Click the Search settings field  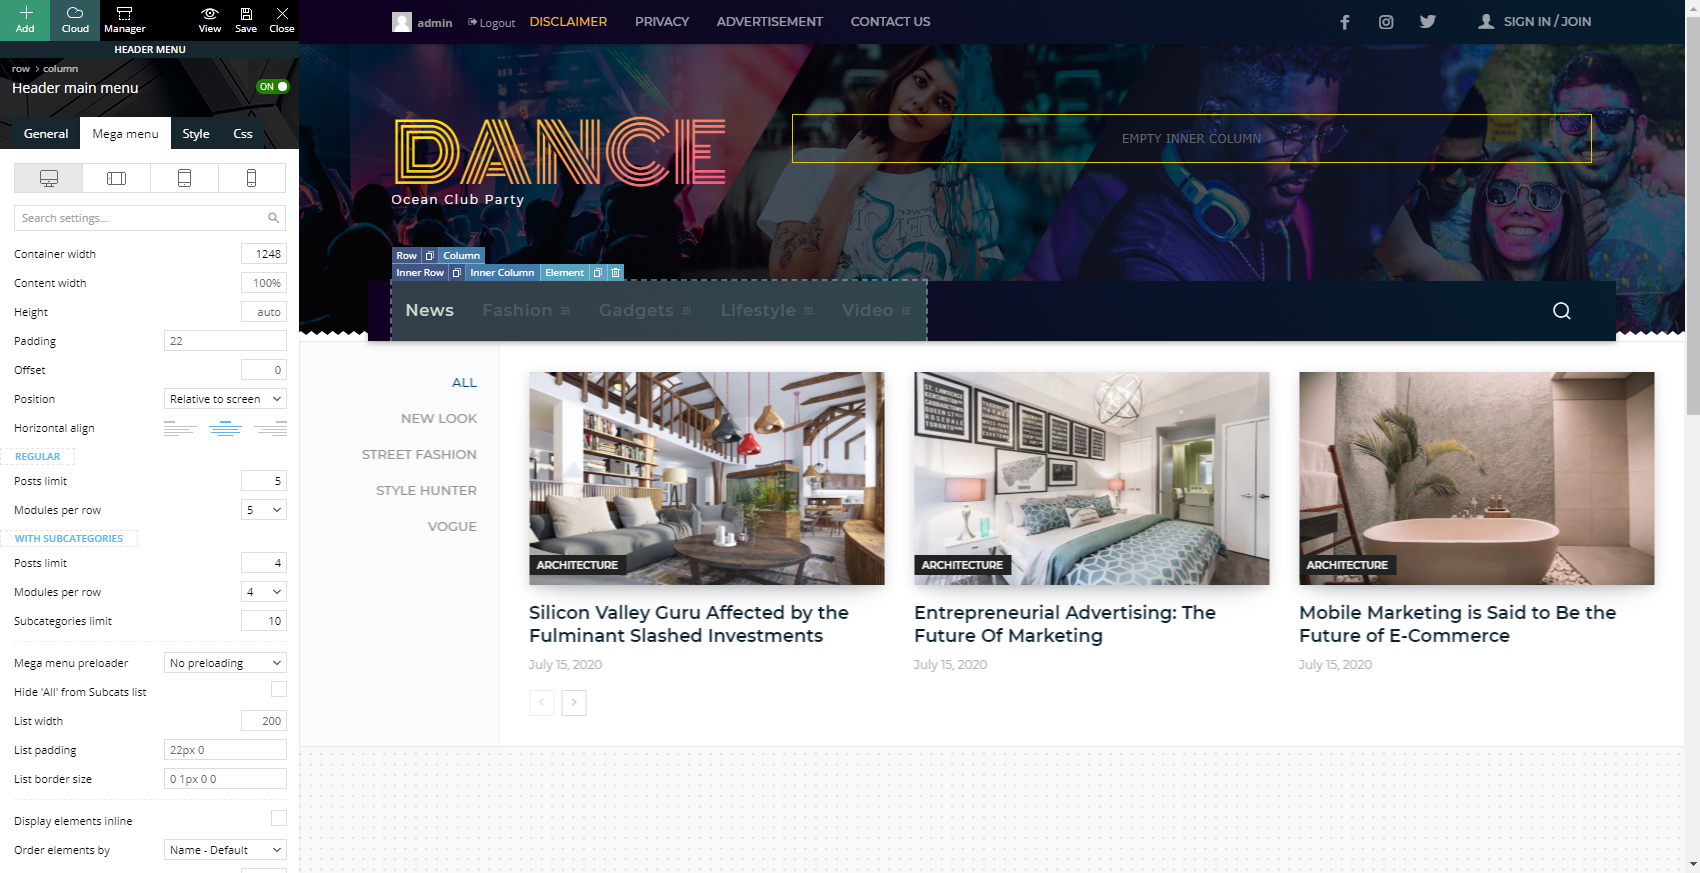pos(150,218)
